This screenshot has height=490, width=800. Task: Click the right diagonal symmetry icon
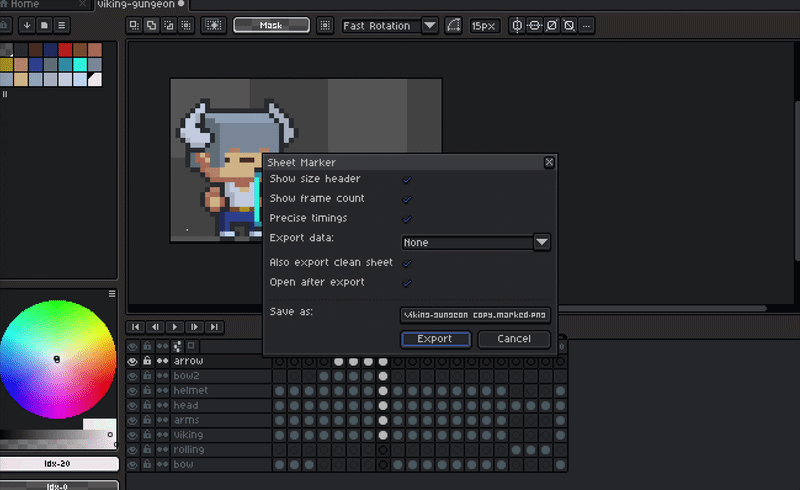[x=552, y=25]
